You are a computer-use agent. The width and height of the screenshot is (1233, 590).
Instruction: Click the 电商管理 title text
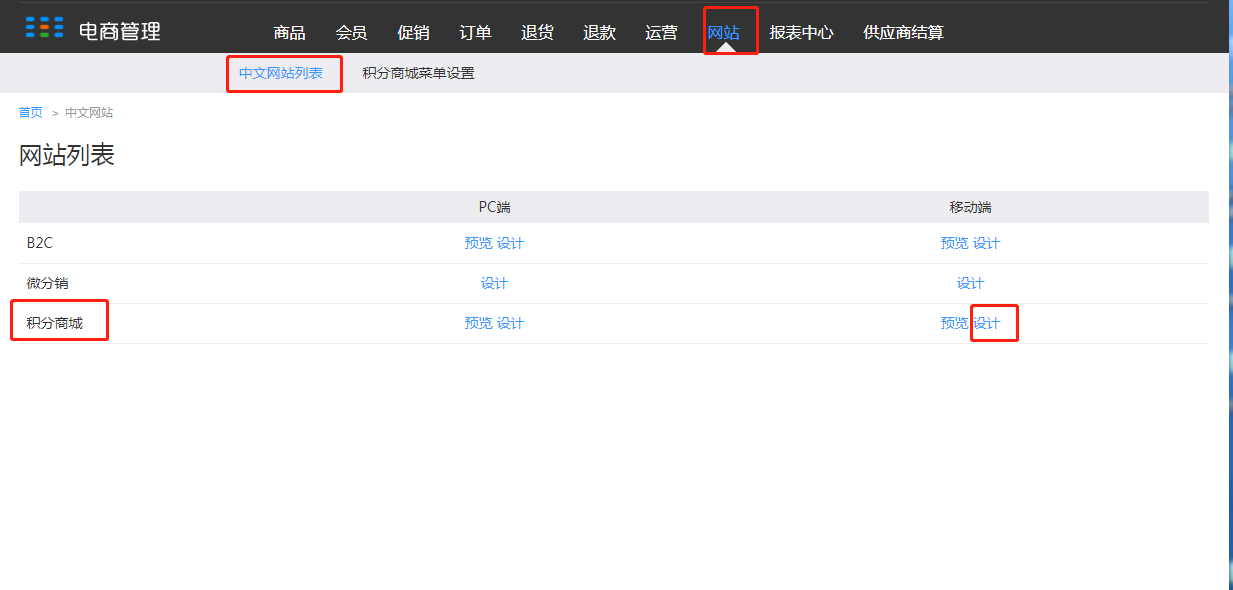coord(120,31)
